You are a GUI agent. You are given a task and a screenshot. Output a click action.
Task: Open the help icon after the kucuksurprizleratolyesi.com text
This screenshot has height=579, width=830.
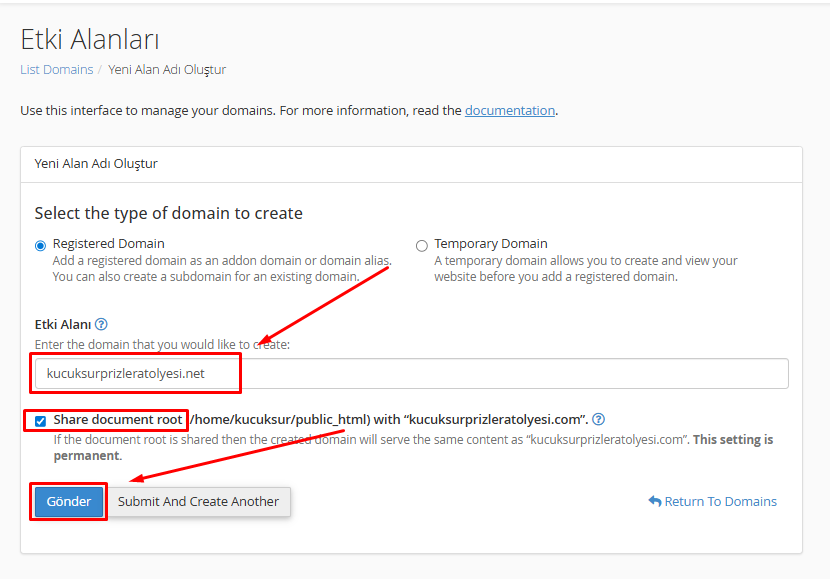pos(598,419)
